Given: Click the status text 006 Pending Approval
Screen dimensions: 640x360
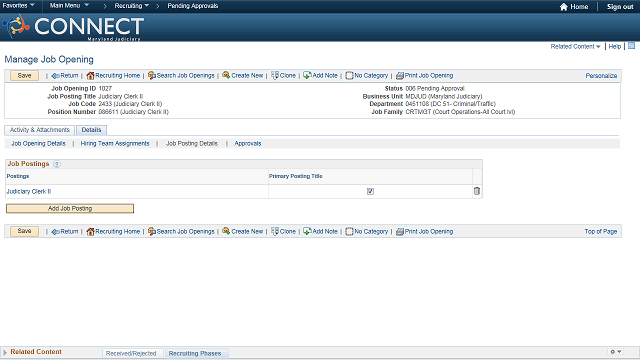Looking at the screenshot, I should click(435, 88).
